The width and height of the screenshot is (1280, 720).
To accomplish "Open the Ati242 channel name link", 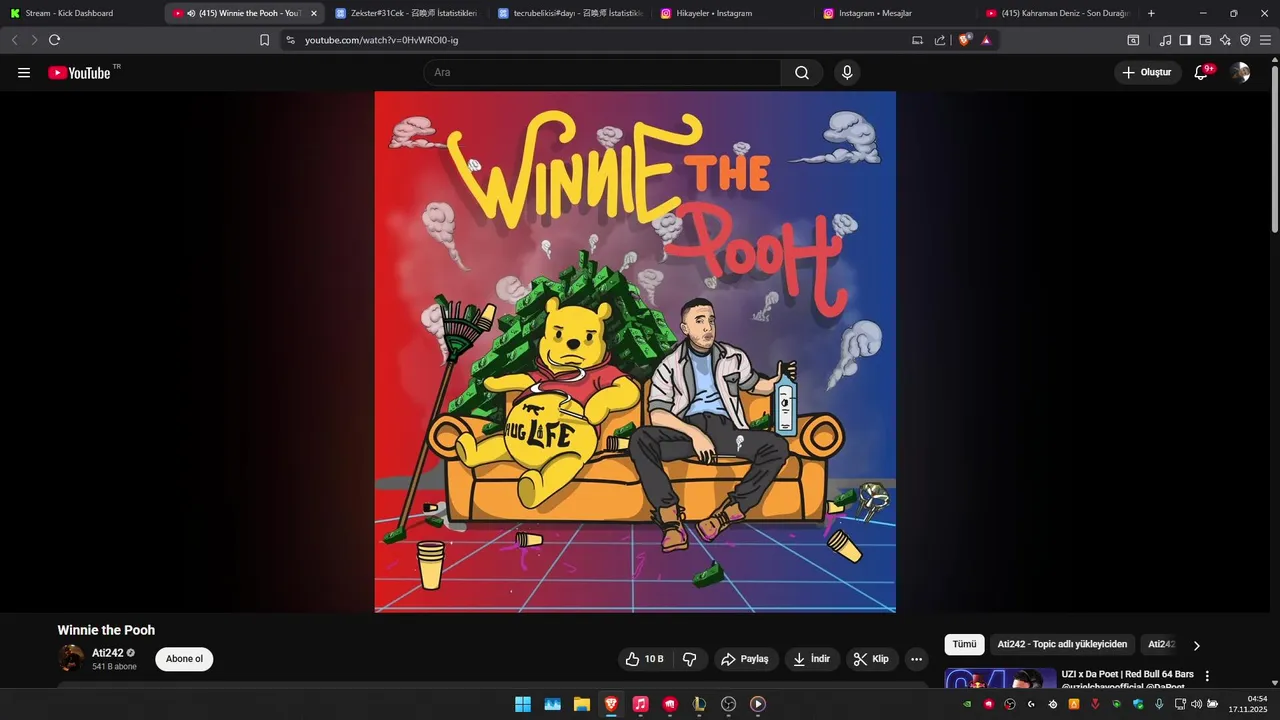I will [x=108, y=653].
